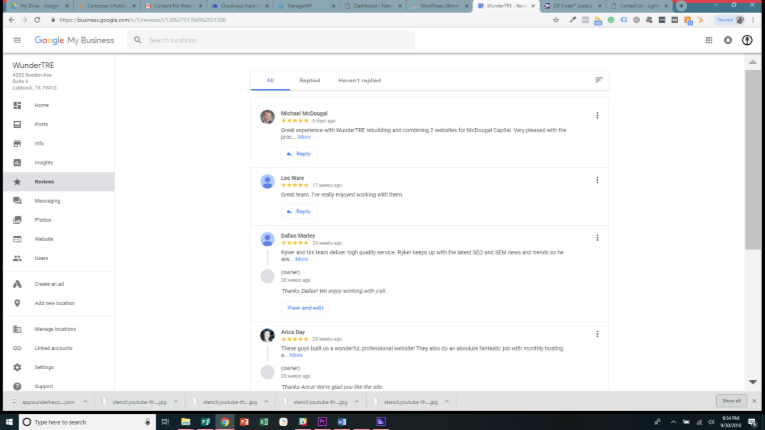Expand Arica Day review with More link
The height and width of the screenshot is (430, 765).
pos(296,355)
